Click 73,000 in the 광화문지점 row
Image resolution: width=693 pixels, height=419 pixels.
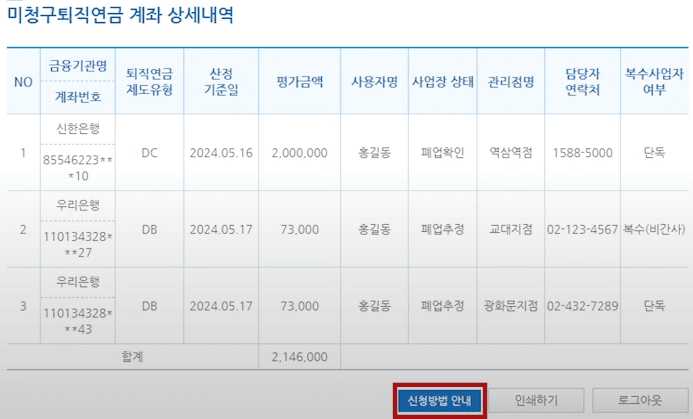300,306
